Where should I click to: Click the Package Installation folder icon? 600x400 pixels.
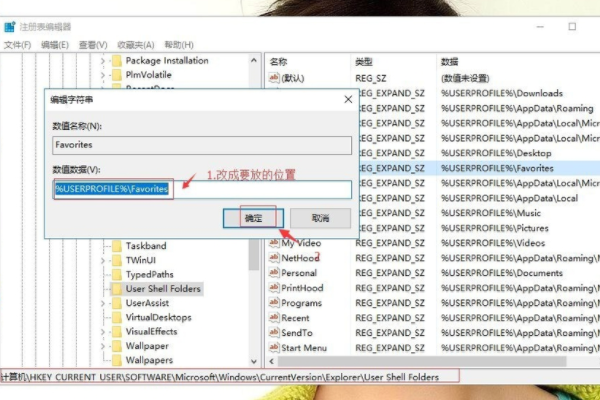tap(117, 60)
